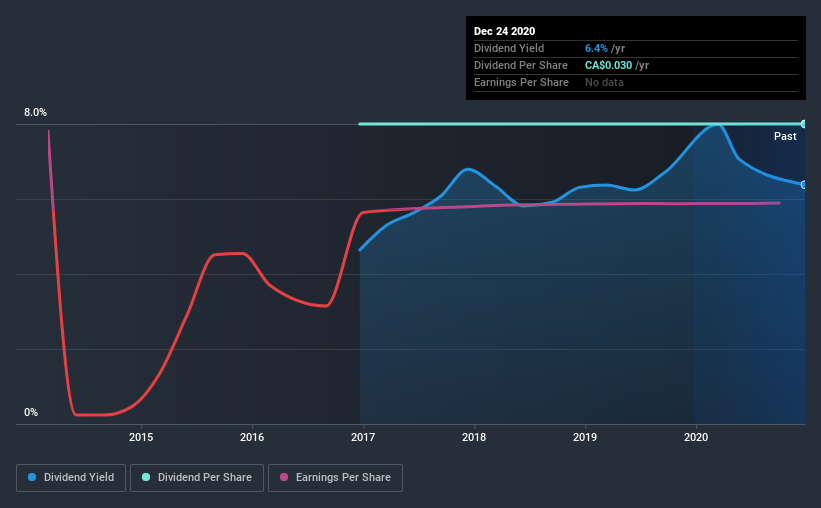Toggle the Dividend Yield legend button
Screen dimensions: 821x508
pyautogui.click(x=71, y=478)
